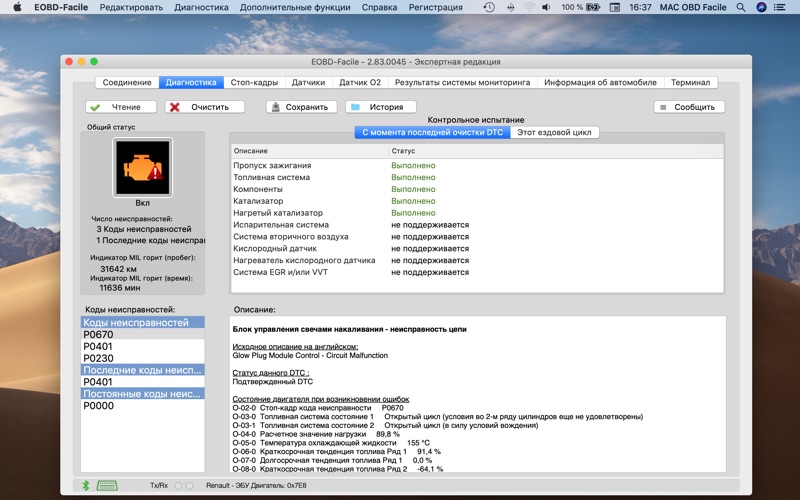Select С момента последней очистки DTC segment
Screen dimensions: 800x500
tap(433, 132)
